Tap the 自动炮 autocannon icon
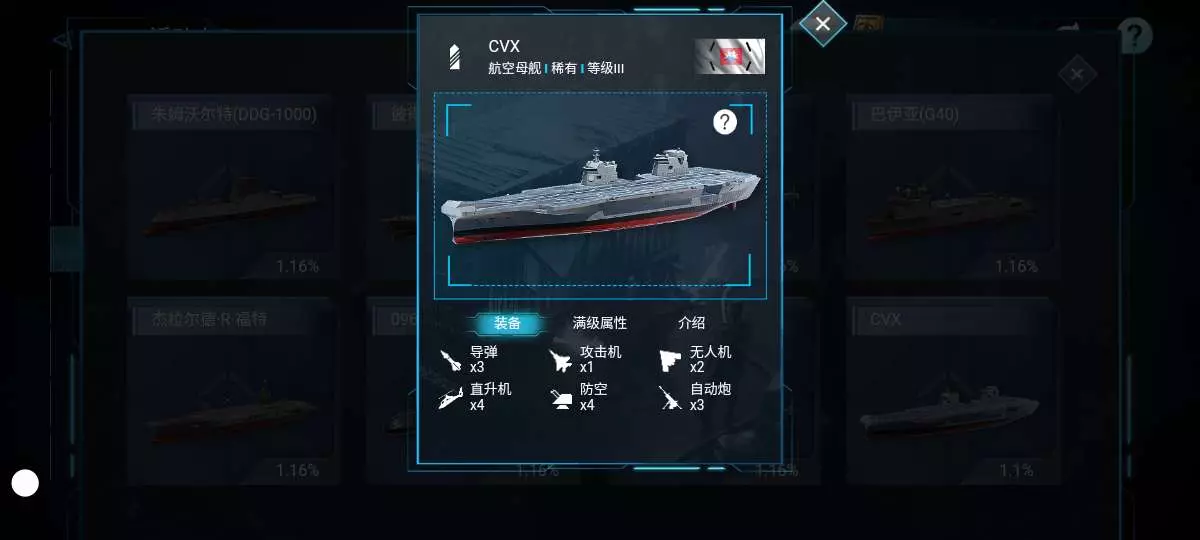1200x540 pixels. (670, 398)
